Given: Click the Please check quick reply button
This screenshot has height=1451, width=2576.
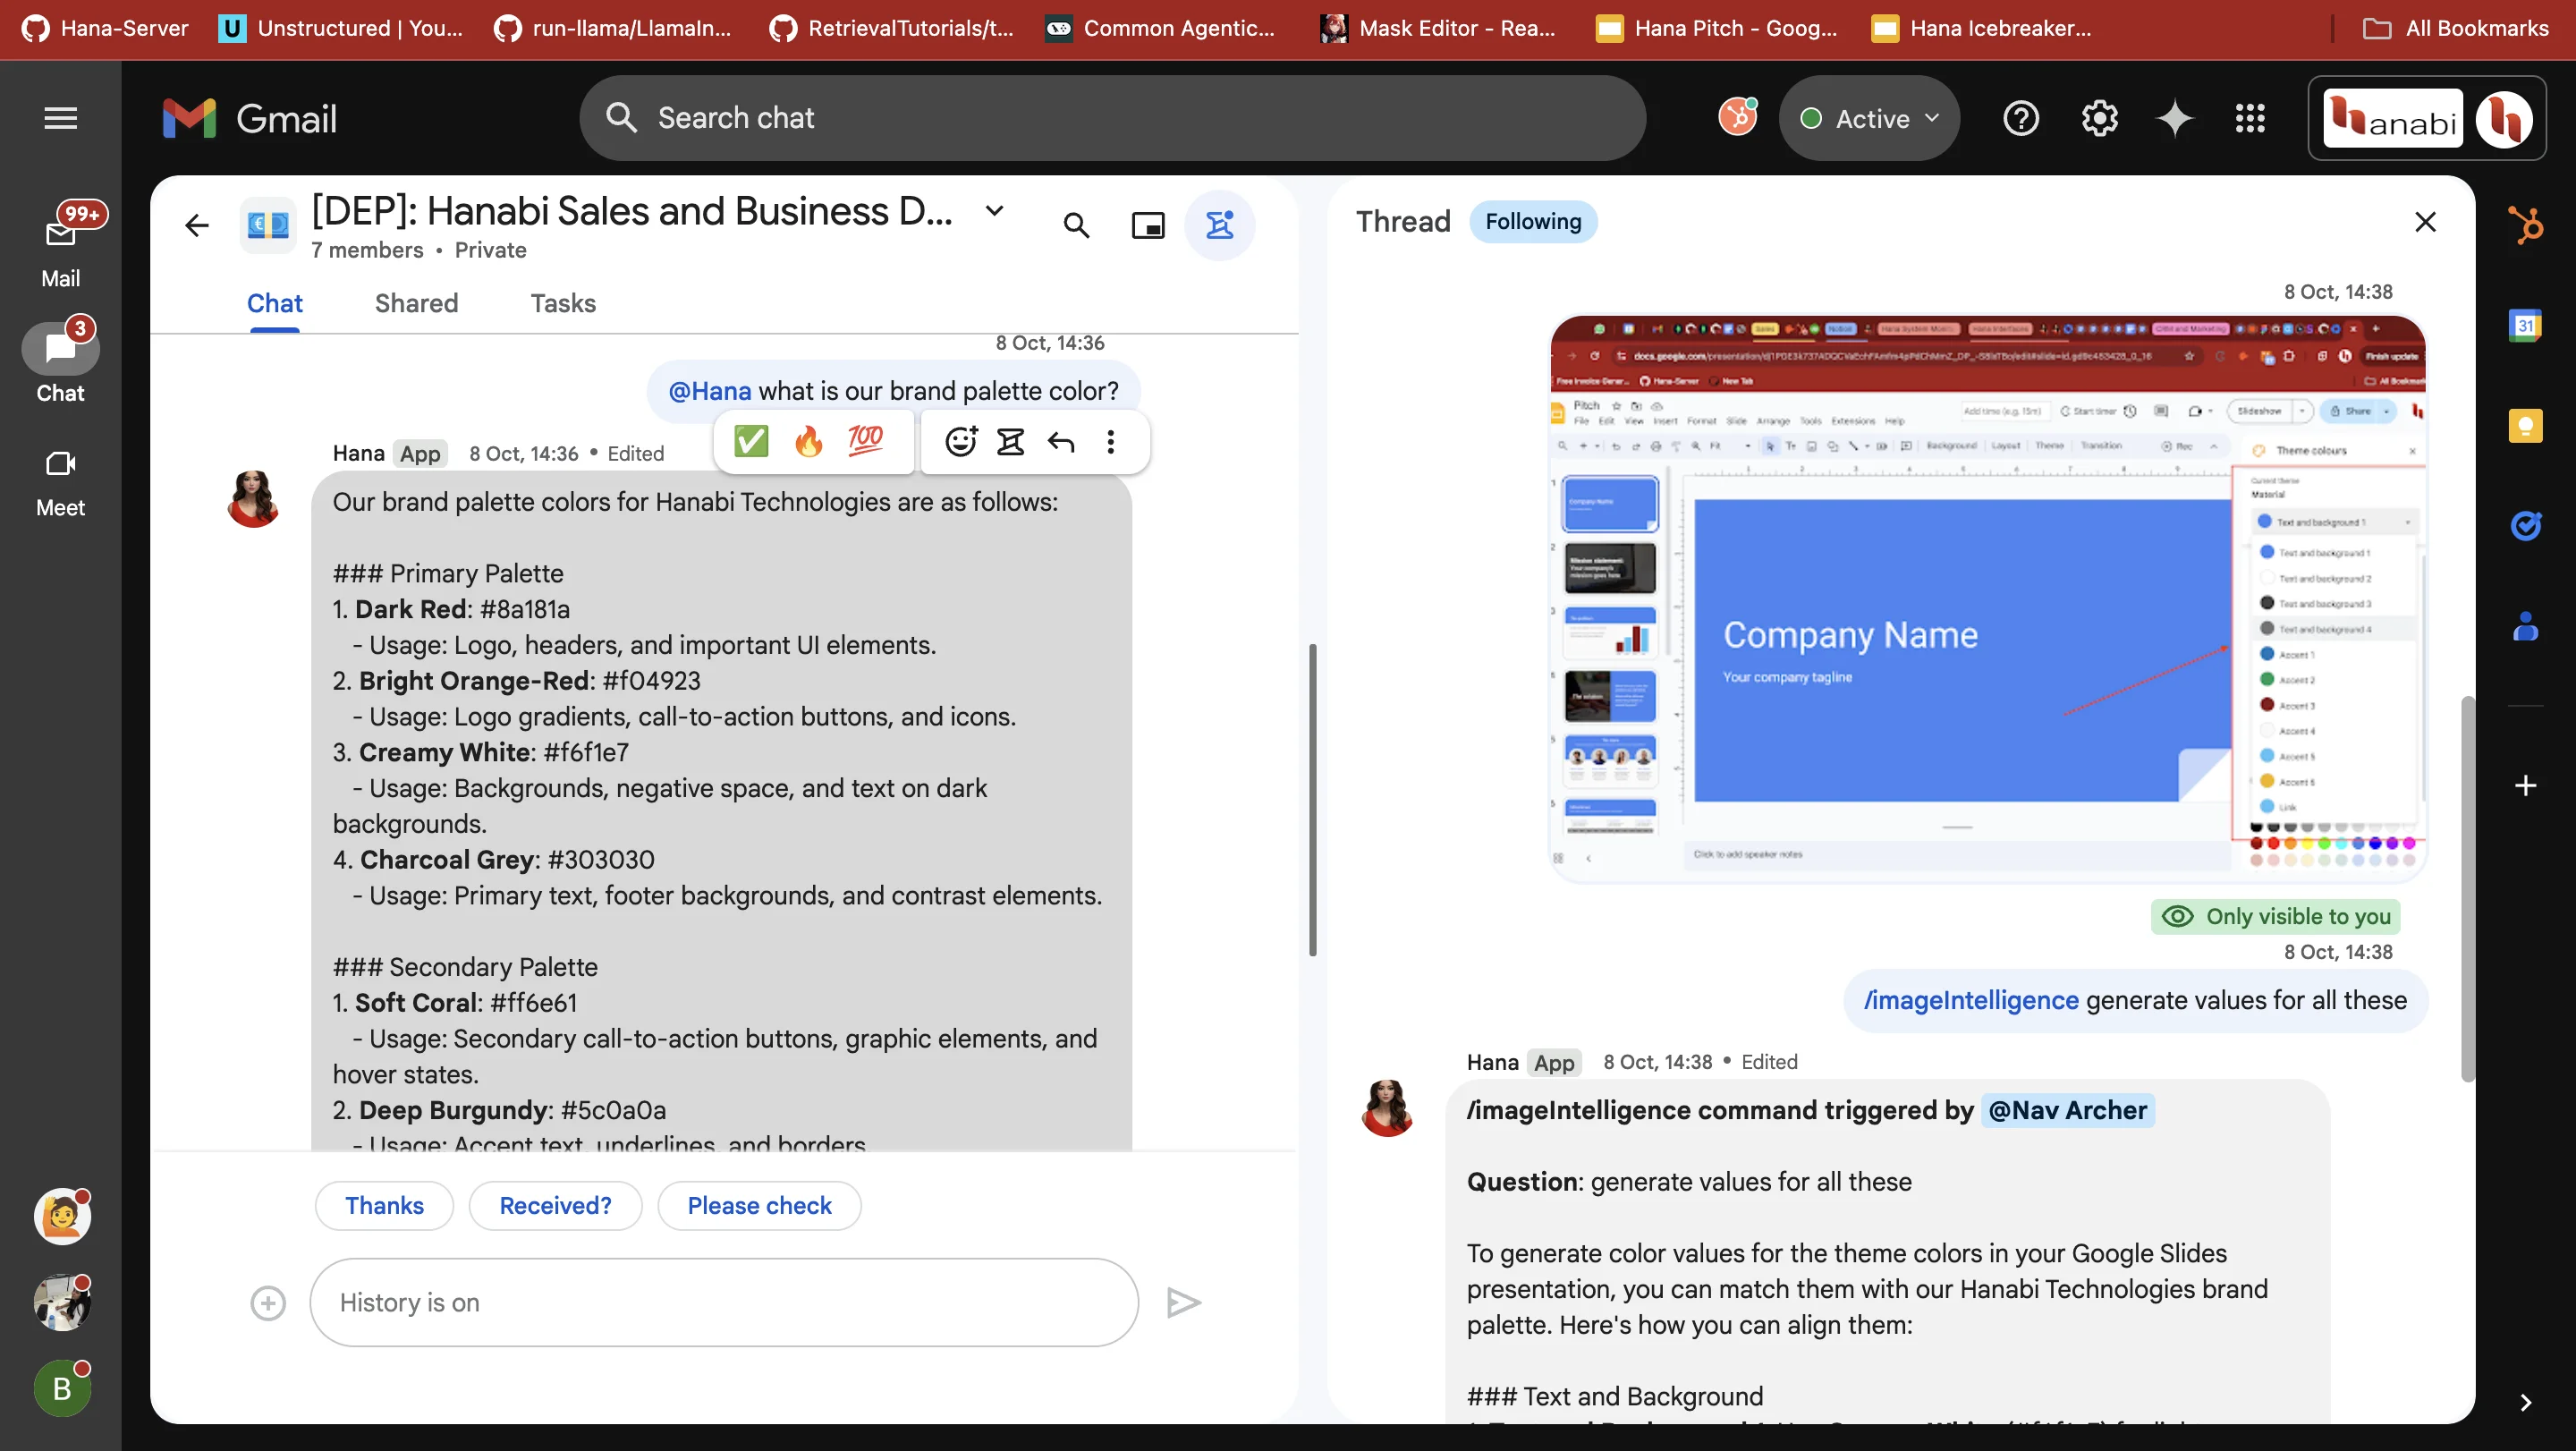Looking at the screenshot, I should click(759, 1207).
